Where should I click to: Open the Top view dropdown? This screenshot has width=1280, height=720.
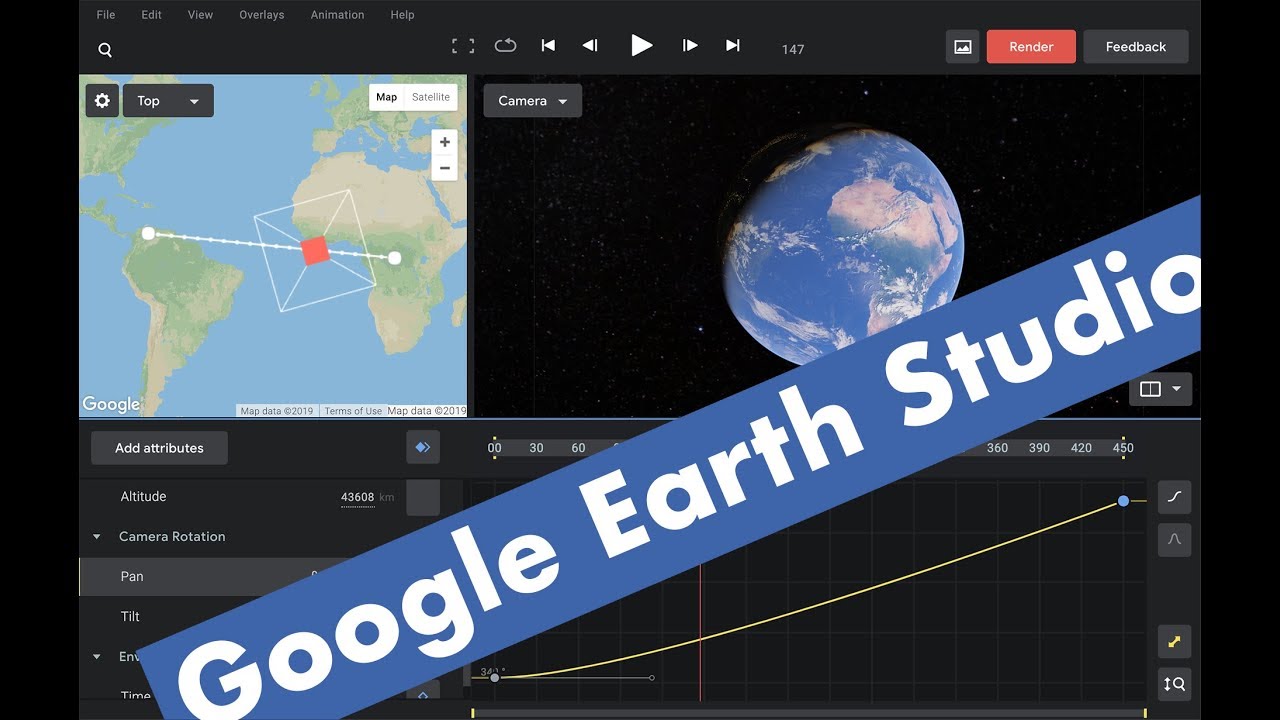tap(168, 101)
